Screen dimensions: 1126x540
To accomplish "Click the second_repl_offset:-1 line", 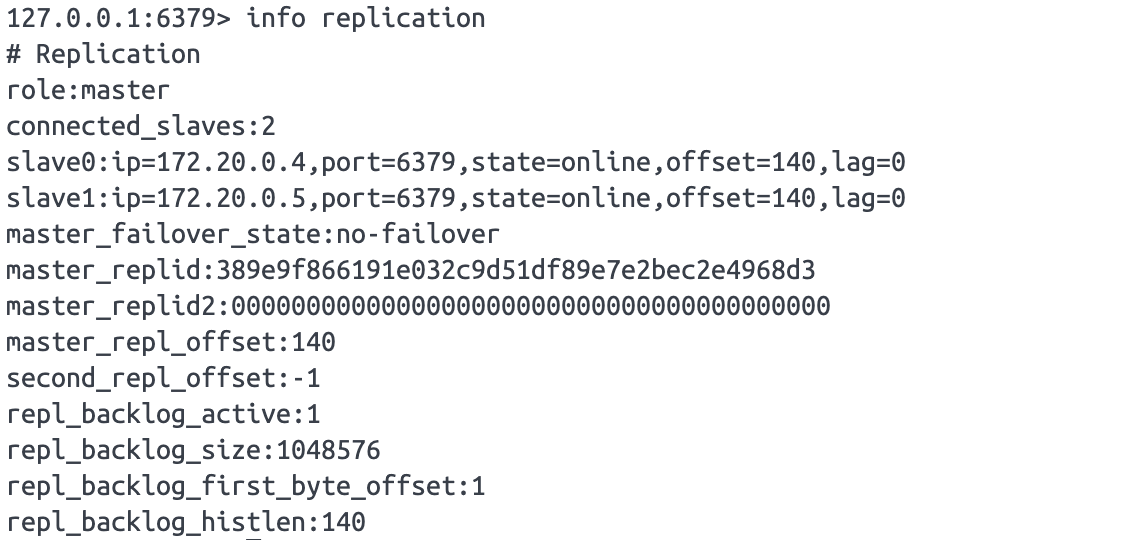I will click(x=163, y=378).
